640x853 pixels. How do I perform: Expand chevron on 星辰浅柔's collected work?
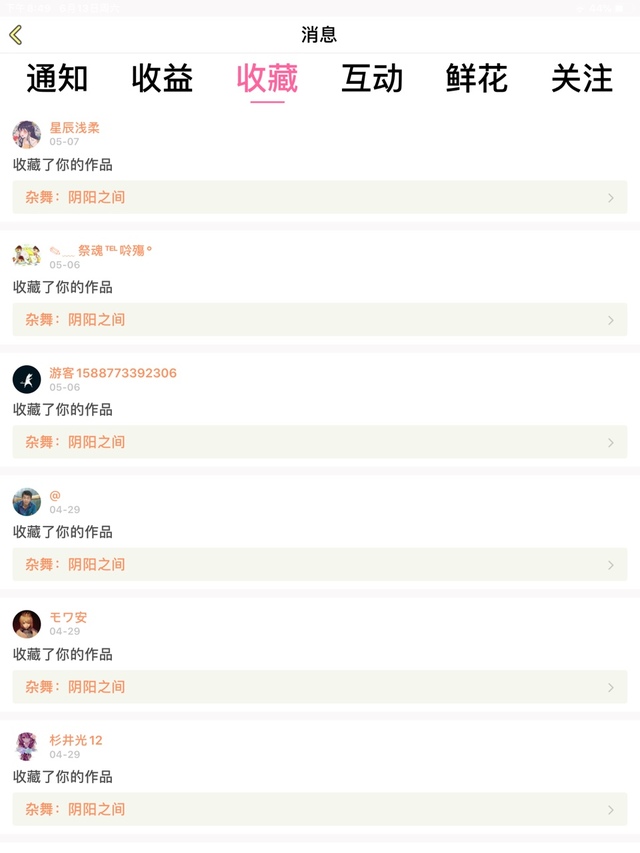[x=611, y=198]
